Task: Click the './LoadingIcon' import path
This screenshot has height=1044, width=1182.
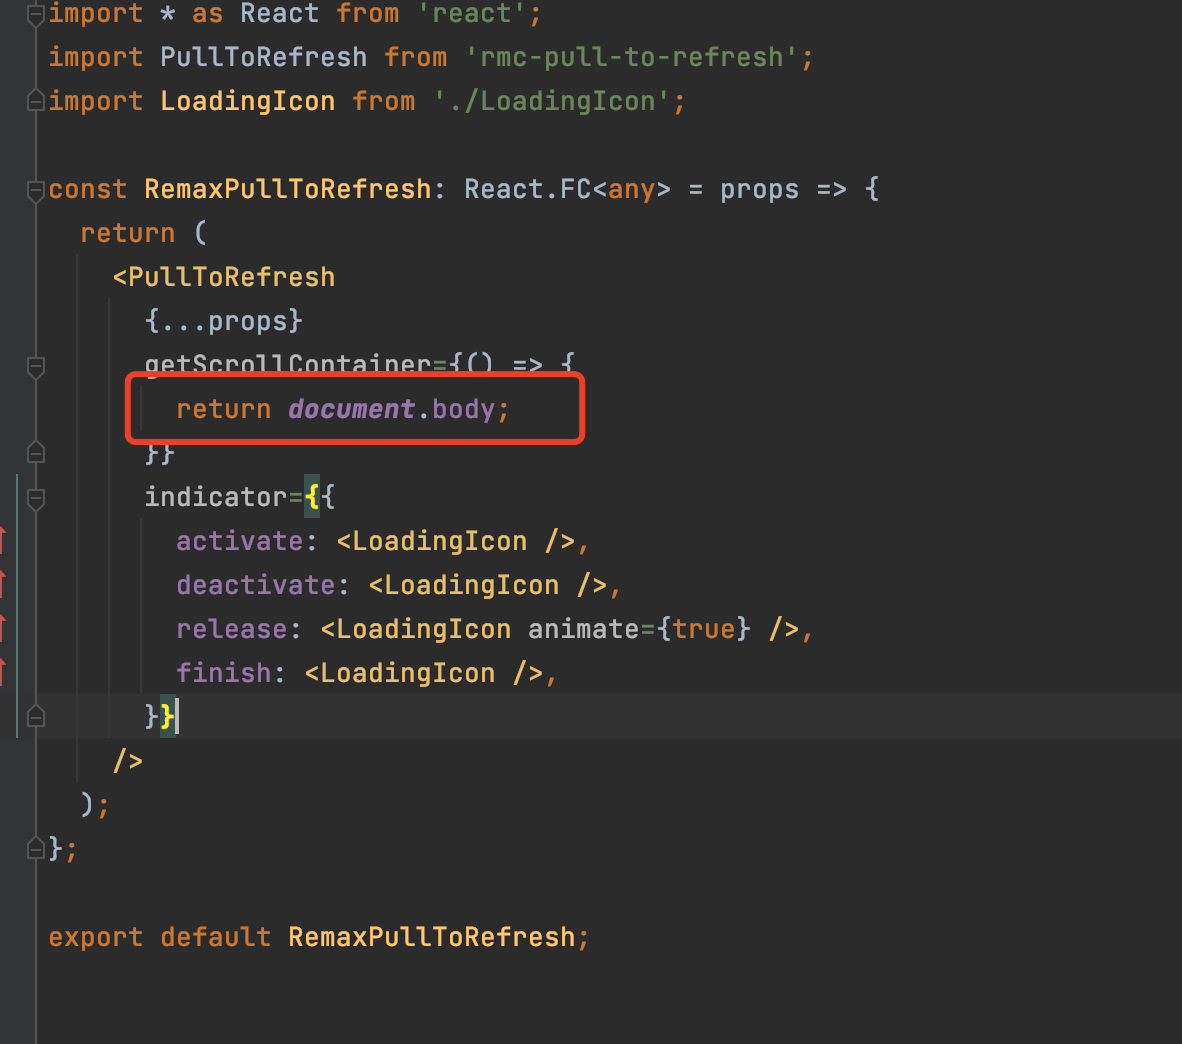Action: click(560, 100)
